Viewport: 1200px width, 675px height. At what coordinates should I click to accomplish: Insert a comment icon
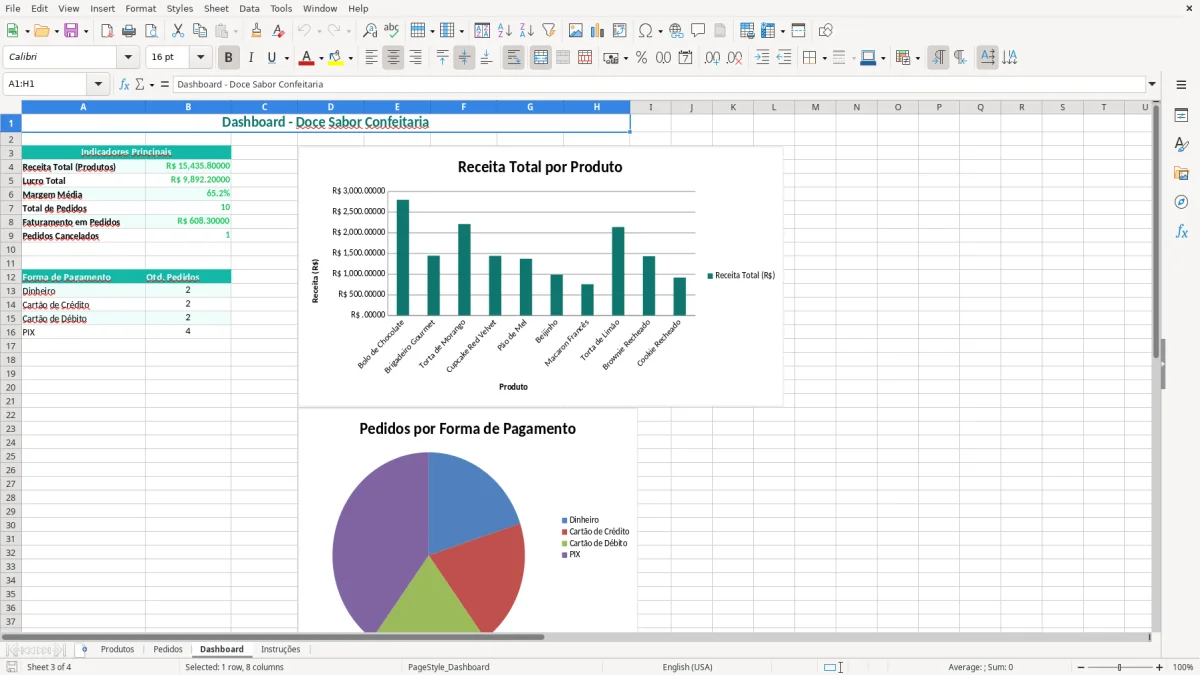pos(698,31)
